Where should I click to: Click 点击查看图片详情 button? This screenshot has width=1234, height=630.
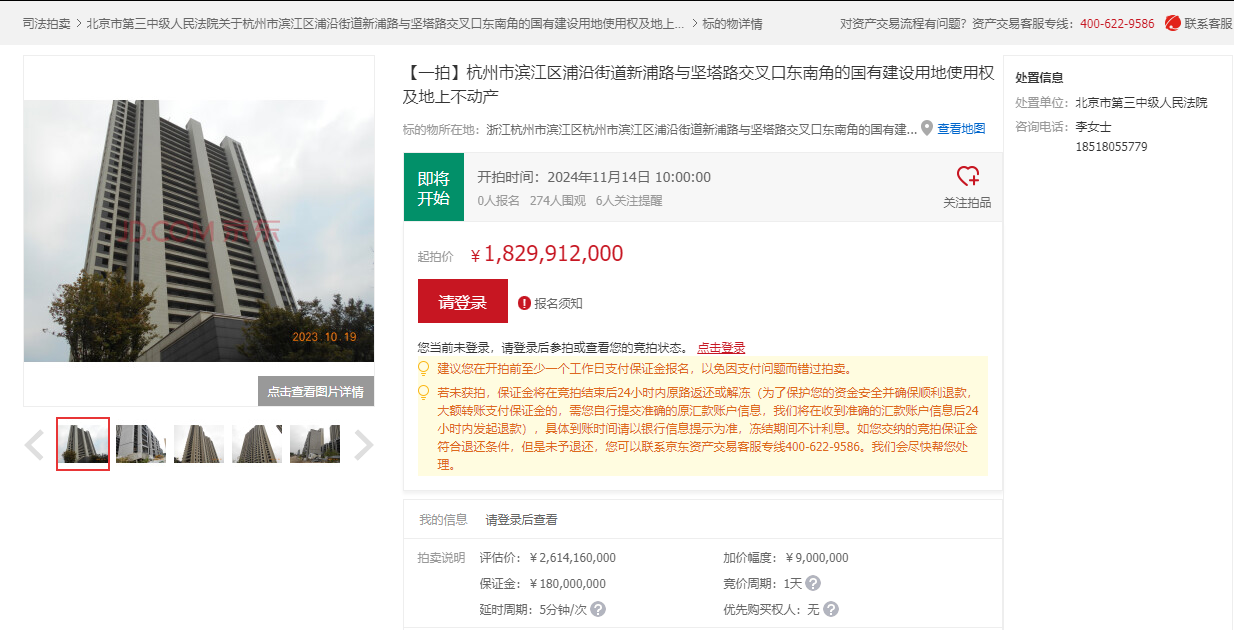tap(315, 391)
